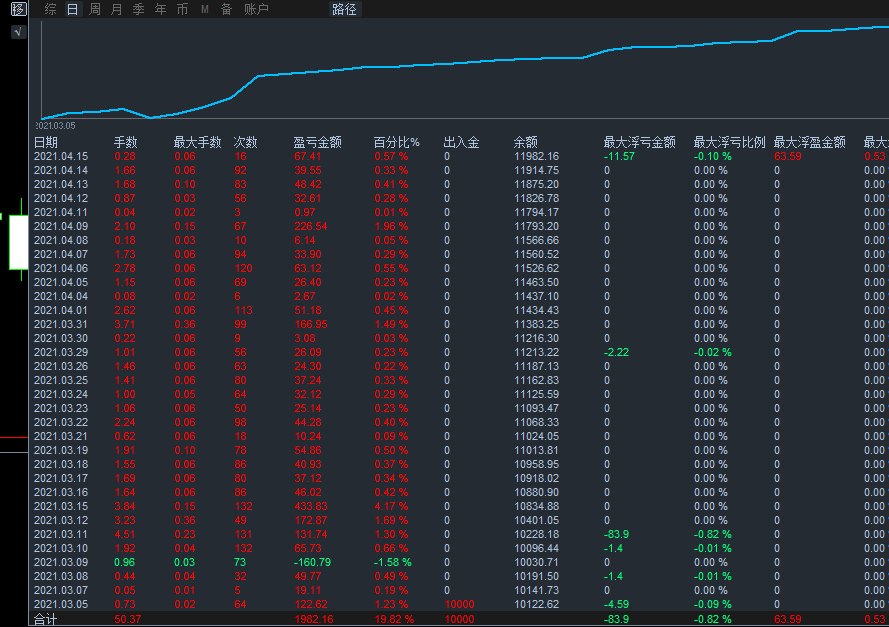Screen dimensions: 889x627
Task: Click the 最大浮盈金额 column header
Action: (x=810, y=142)
